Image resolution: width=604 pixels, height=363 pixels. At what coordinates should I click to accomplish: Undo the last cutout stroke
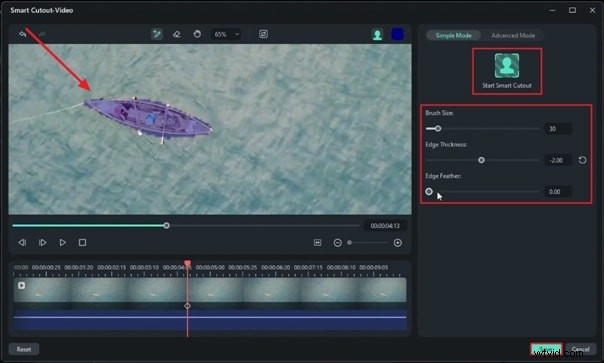click(22, 34)
